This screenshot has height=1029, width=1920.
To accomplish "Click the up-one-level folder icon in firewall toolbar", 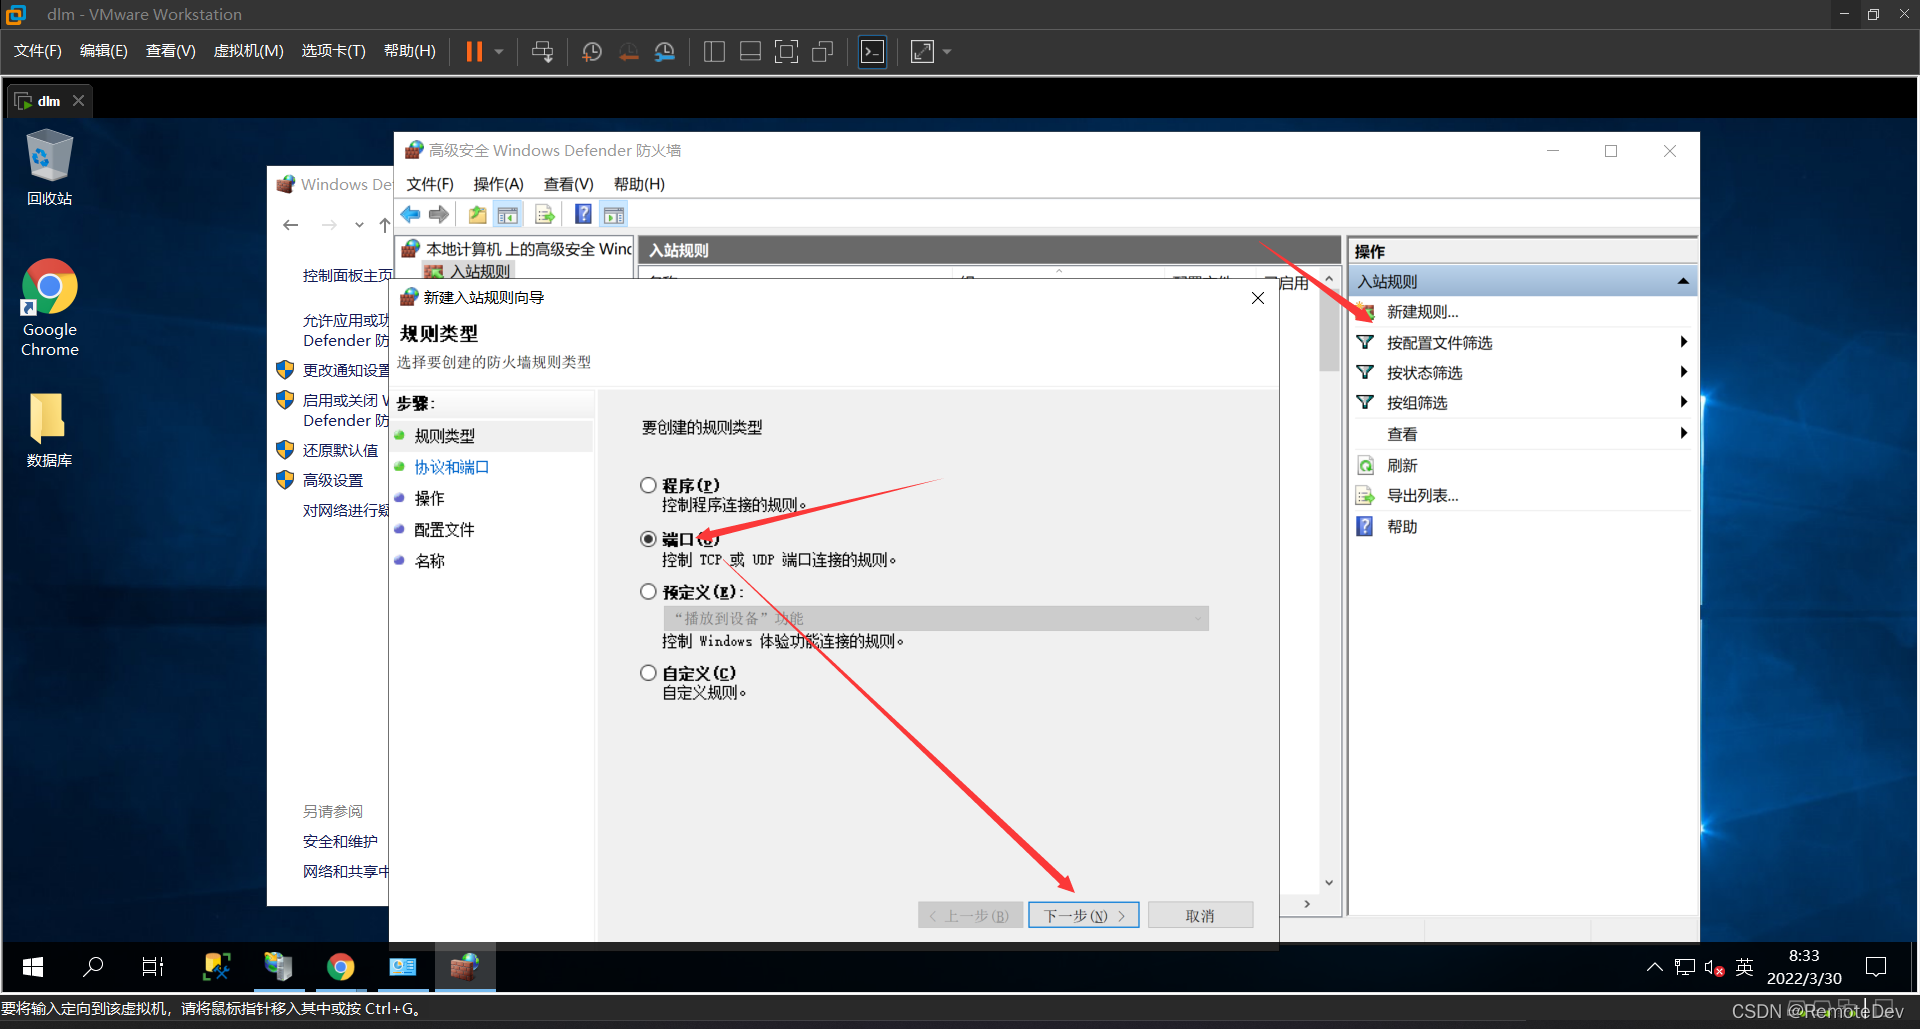I will (x=478, y=214).
